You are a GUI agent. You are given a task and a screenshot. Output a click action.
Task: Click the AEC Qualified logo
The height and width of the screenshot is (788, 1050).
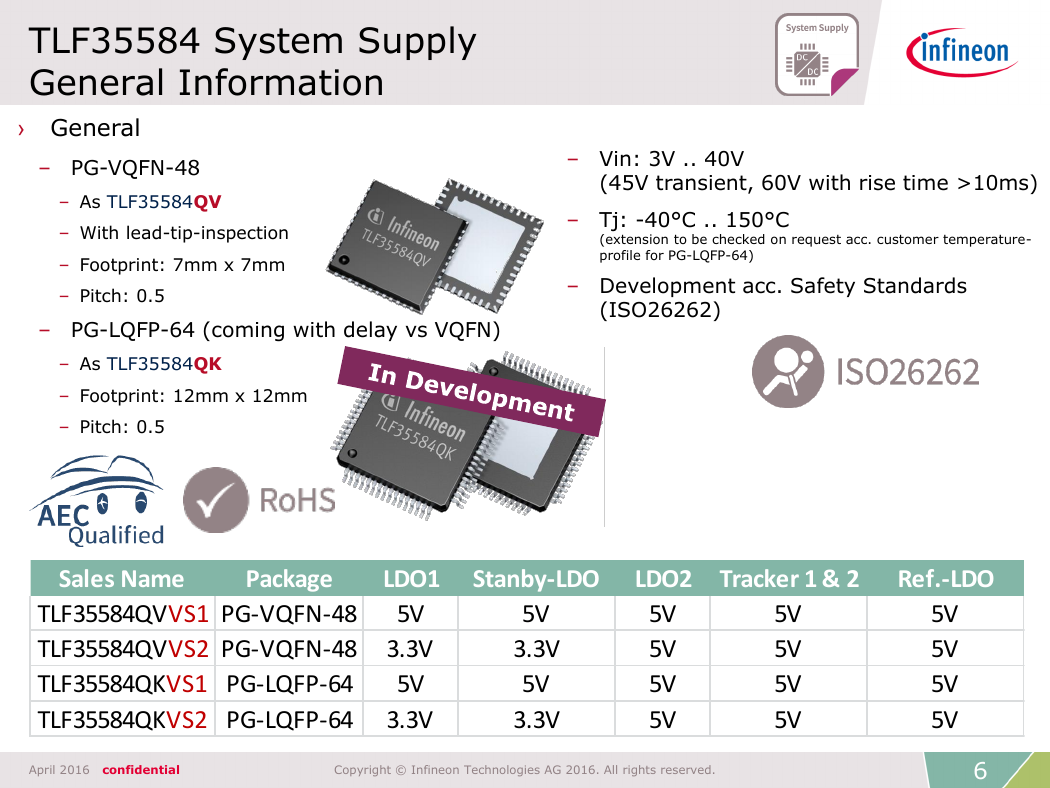97,500
